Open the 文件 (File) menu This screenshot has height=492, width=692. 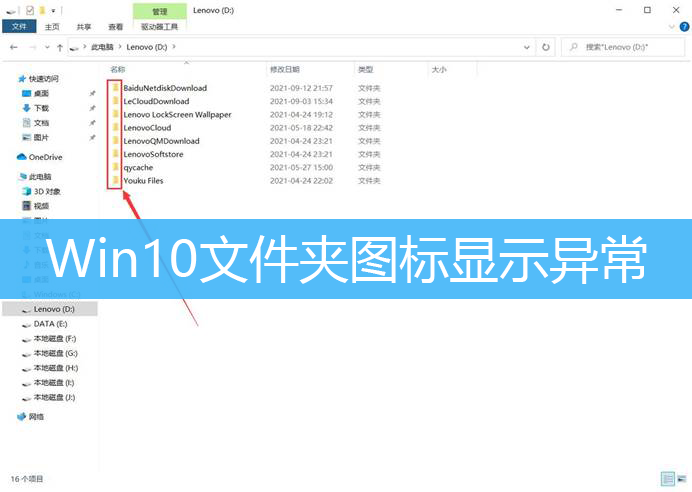19,28
